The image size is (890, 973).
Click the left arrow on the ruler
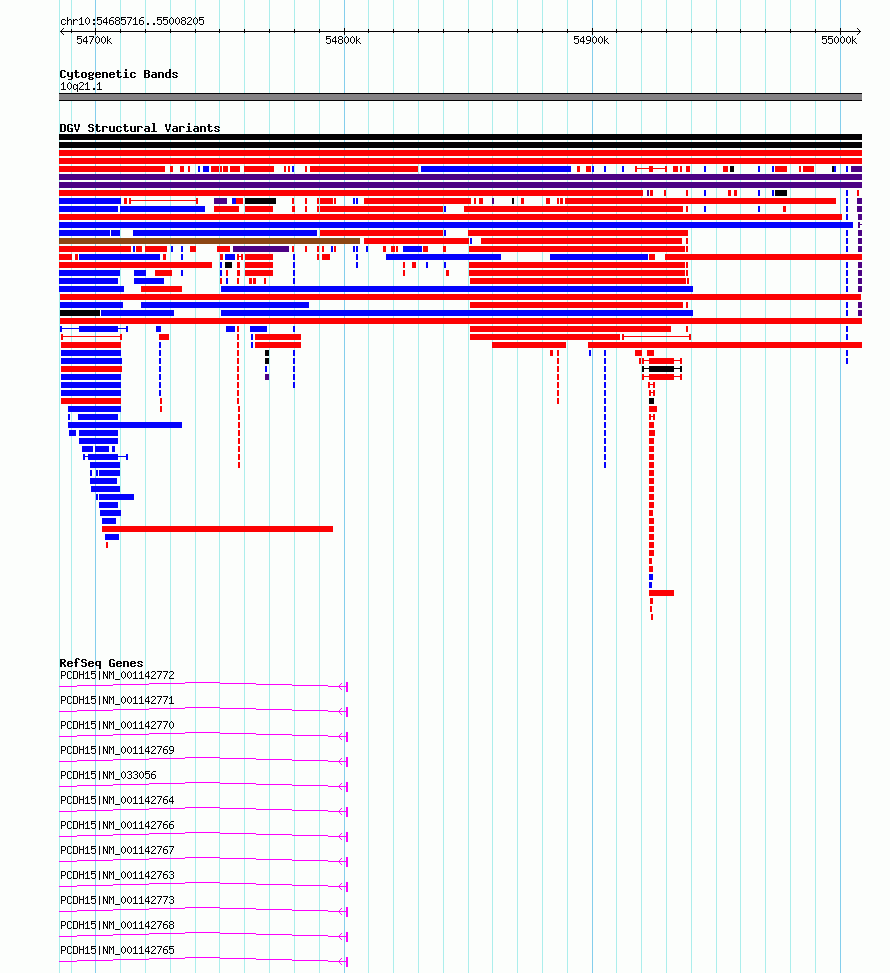coord(62,31)
